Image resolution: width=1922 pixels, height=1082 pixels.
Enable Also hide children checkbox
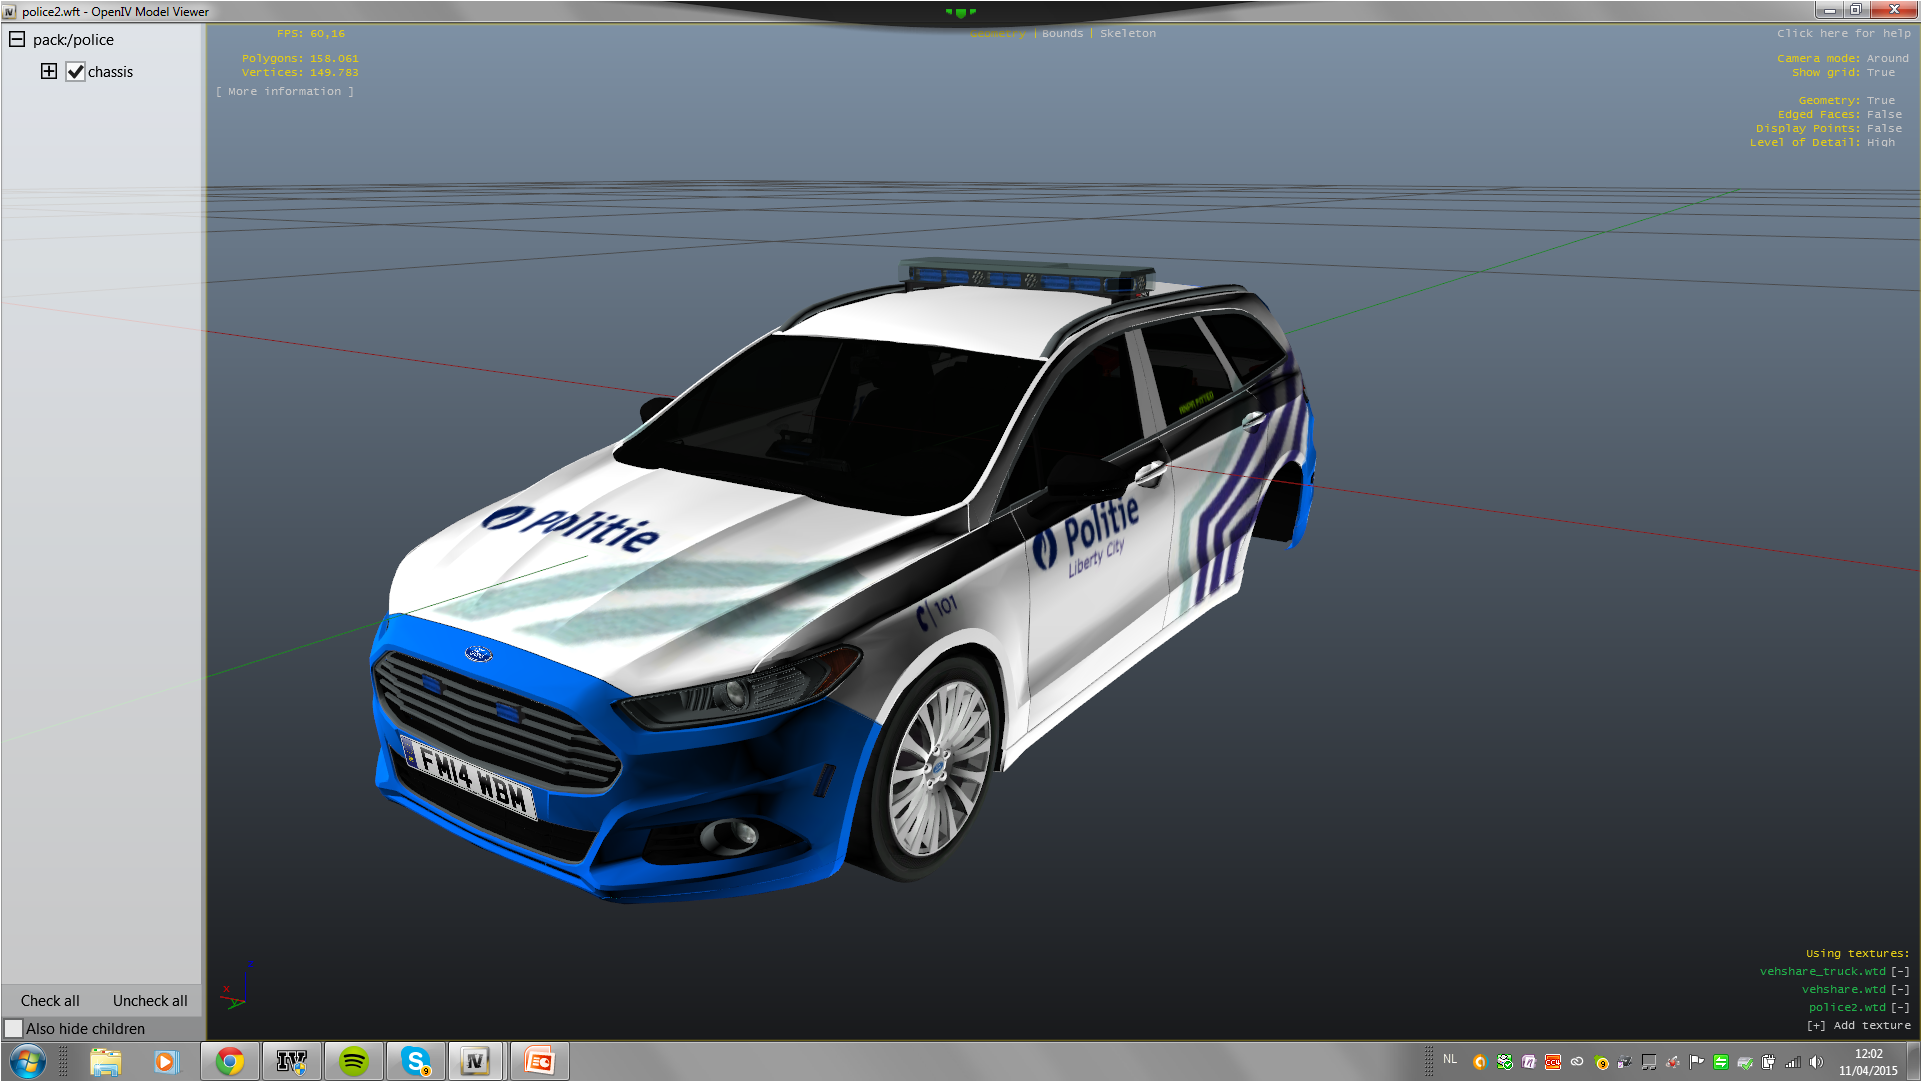pyautogui.click(x=13, y=1028)
